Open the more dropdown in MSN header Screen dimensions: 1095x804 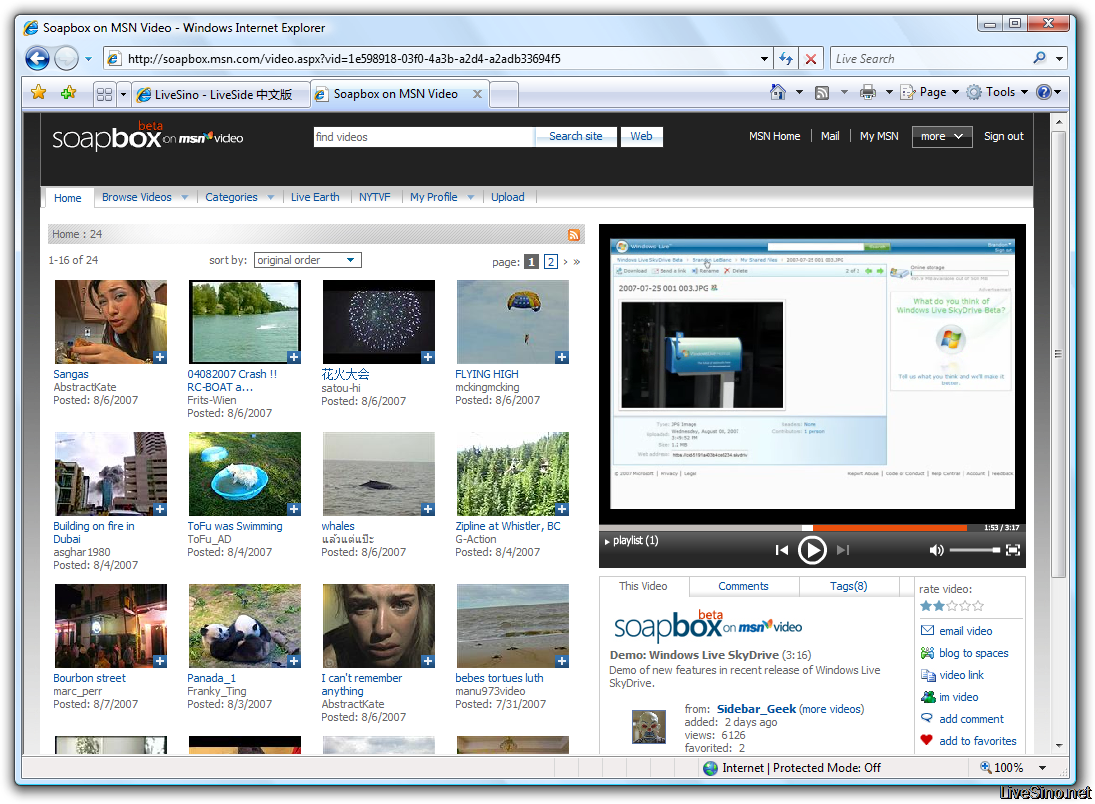pos(942,136)
